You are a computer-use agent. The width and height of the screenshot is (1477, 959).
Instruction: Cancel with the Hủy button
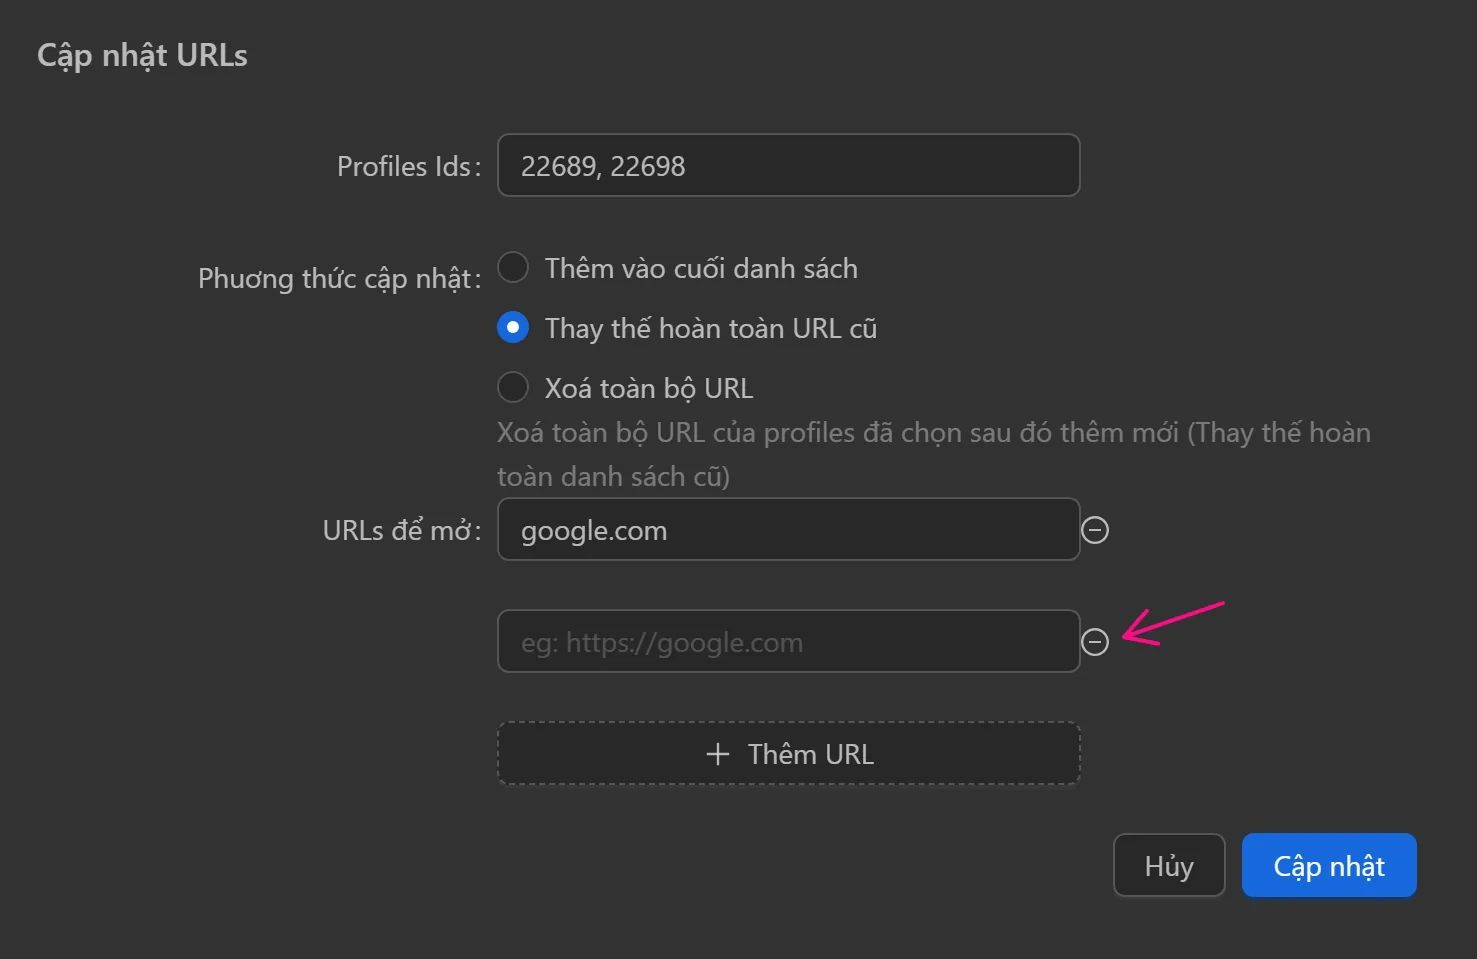point(1169,866)
